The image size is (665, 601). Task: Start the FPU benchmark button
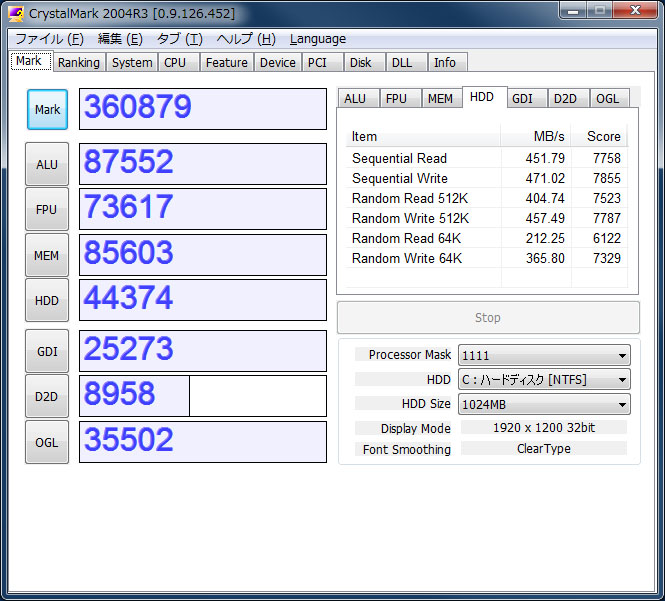click(47, 210)
